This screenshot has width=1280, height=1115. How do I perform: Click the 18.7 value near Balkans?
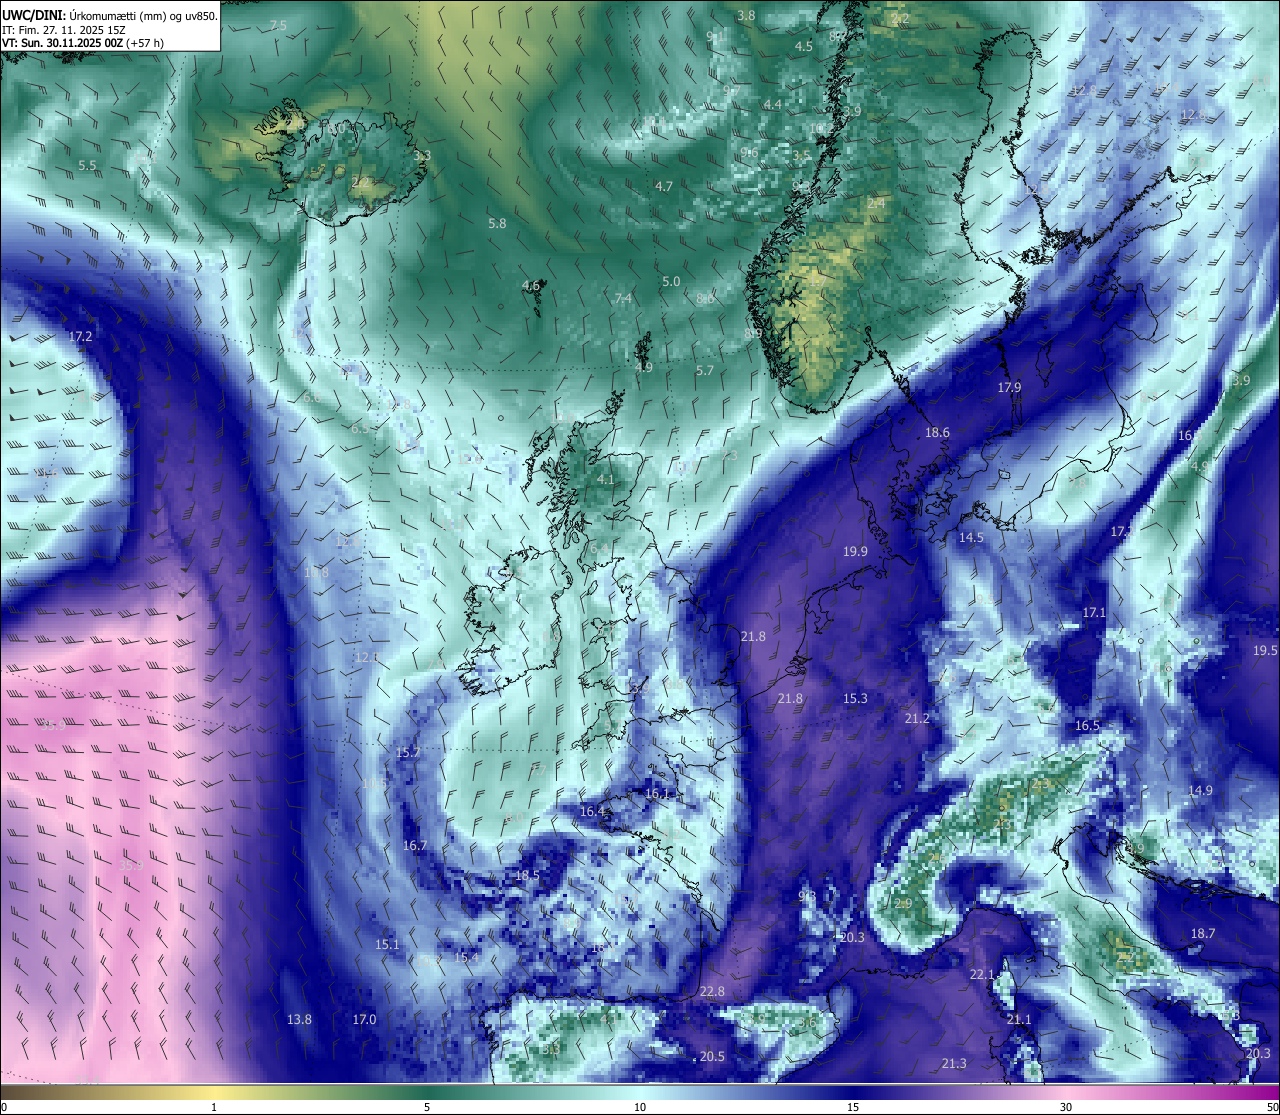click(x=1203, y=934)
